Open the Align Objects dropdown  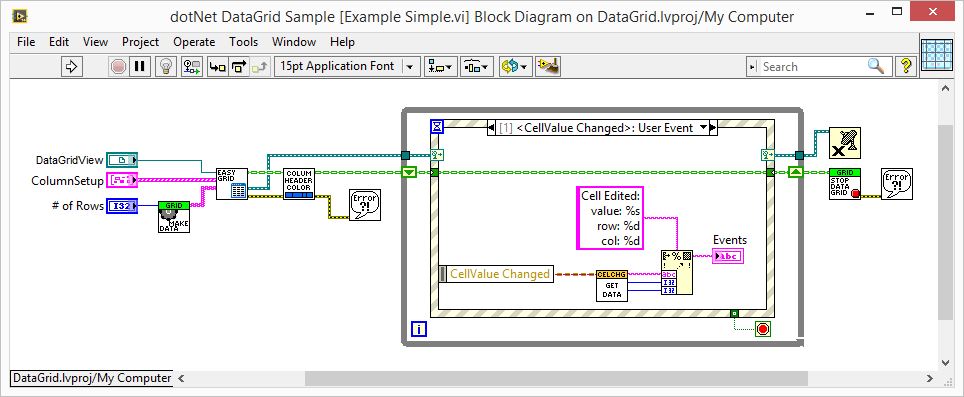(x=441, y=66)
